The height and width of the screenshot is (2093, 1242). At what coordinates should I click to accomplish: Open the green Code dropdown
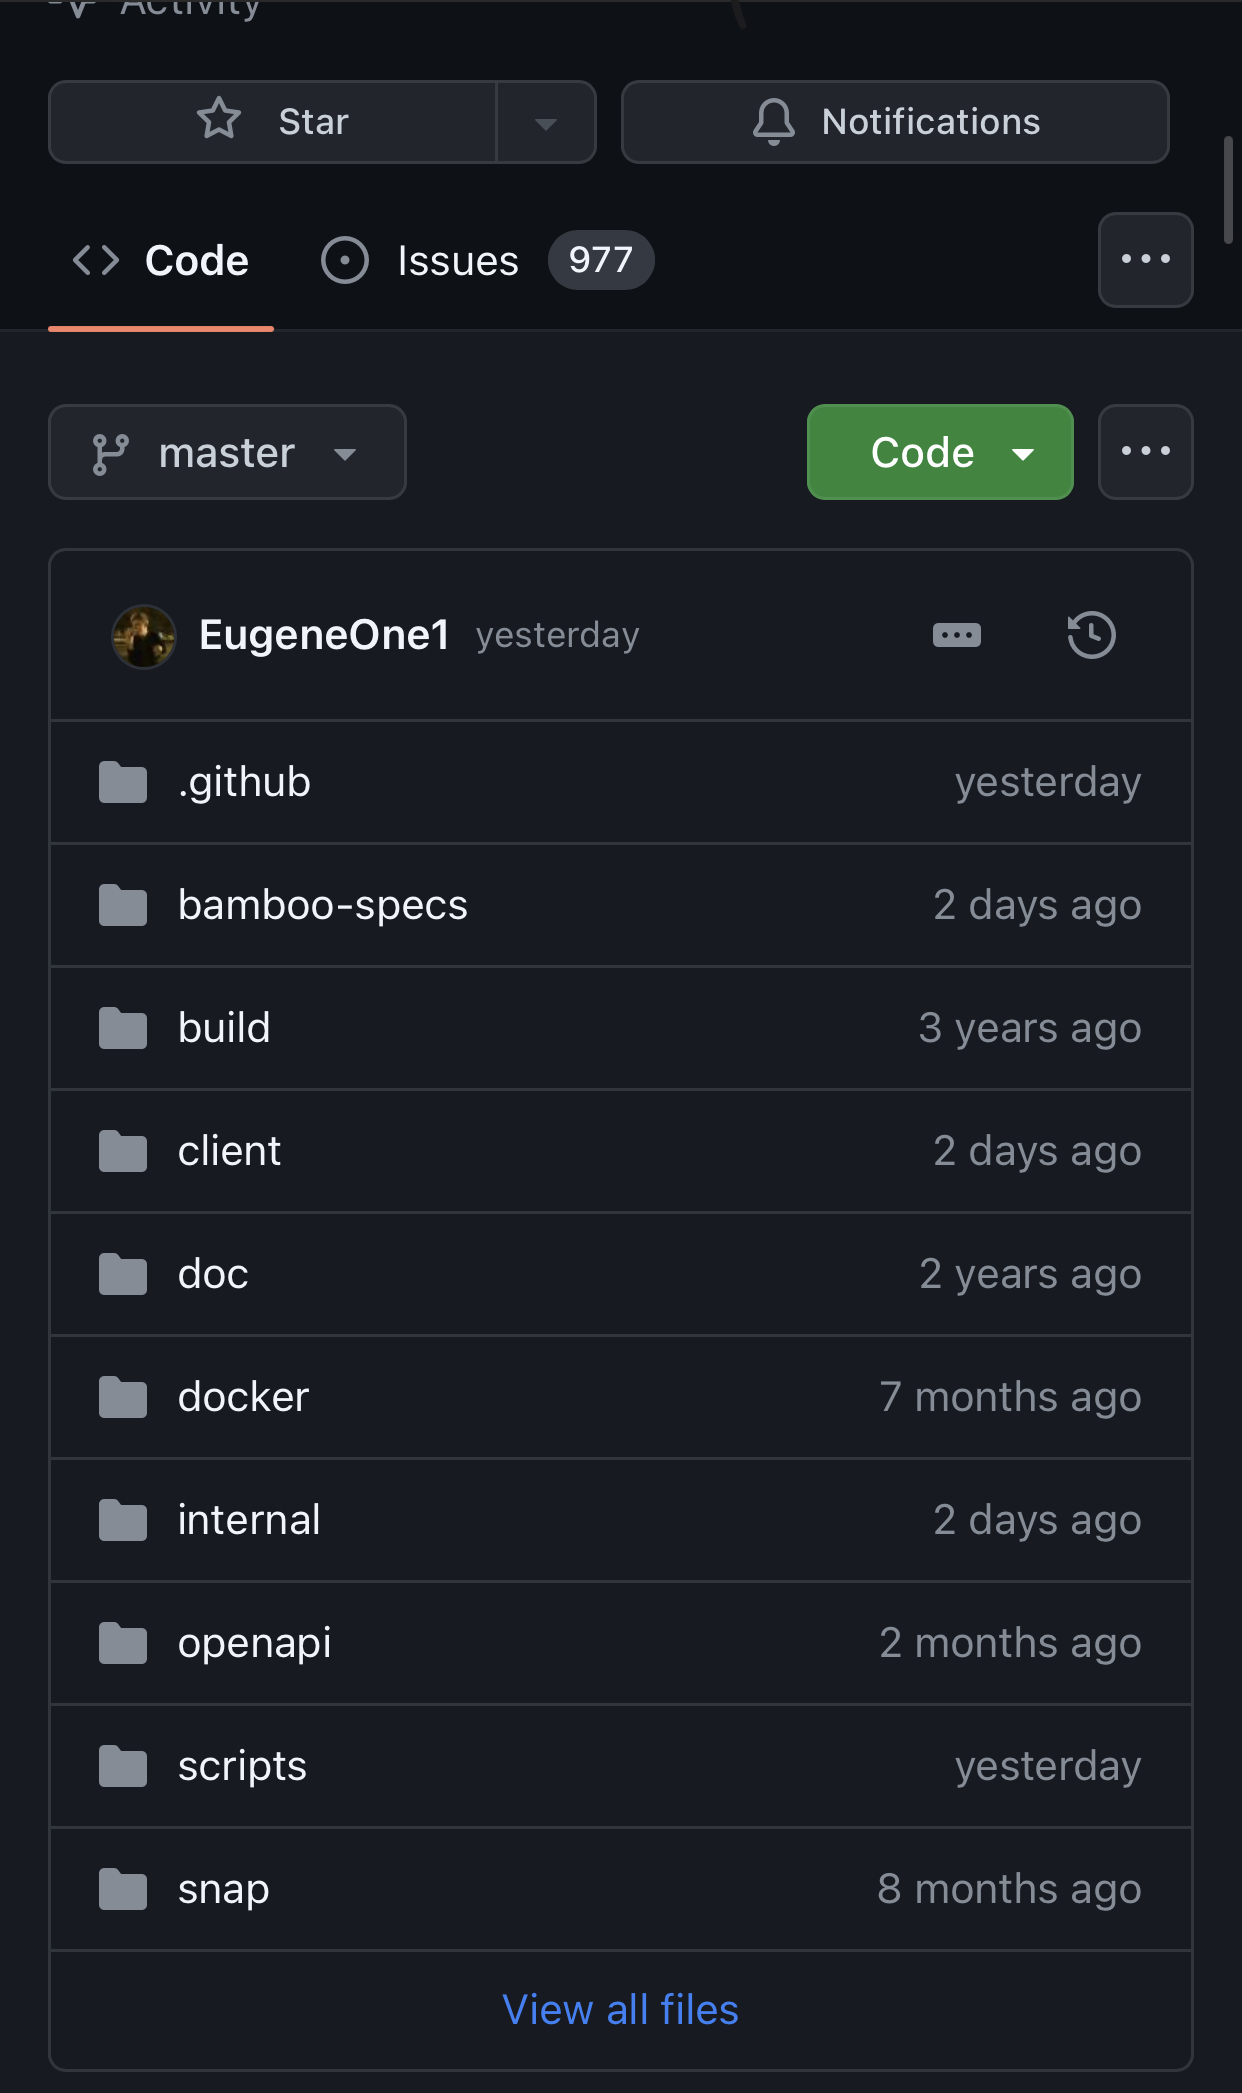pyautogui.click(x=939, y=453)
